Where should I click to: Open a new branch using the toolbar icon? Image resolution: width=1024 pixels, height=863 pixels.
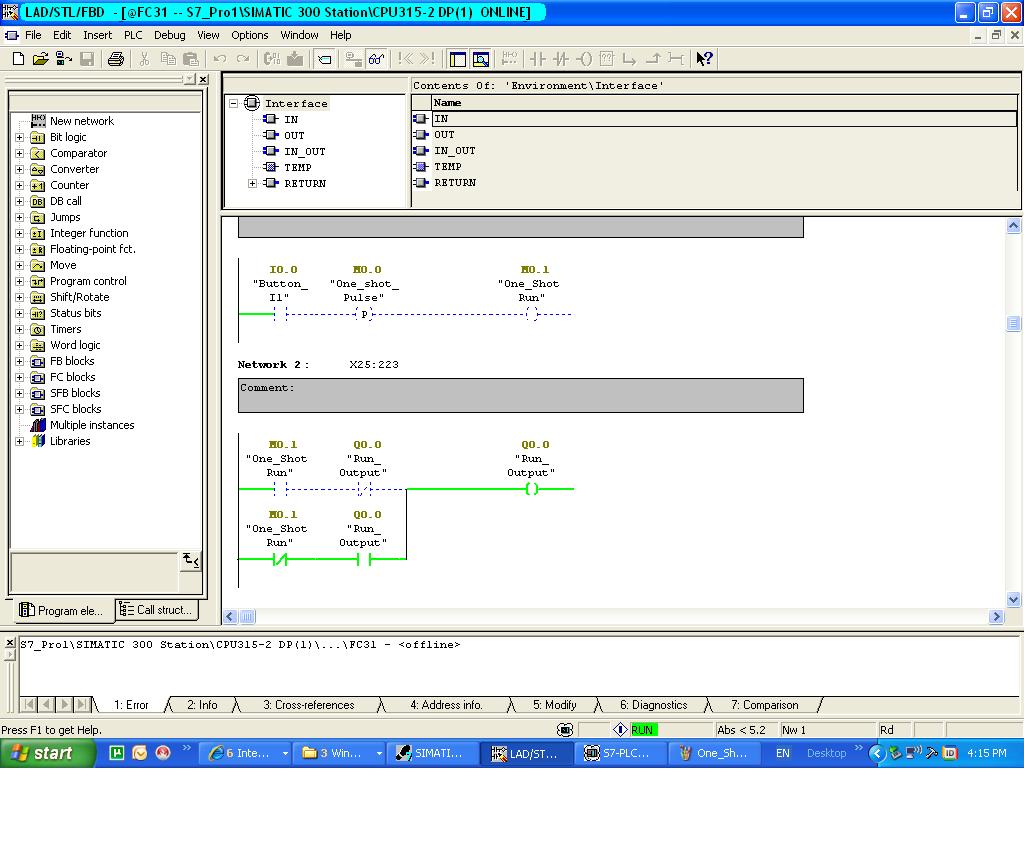pyautogui.click(x=631, y=58)
